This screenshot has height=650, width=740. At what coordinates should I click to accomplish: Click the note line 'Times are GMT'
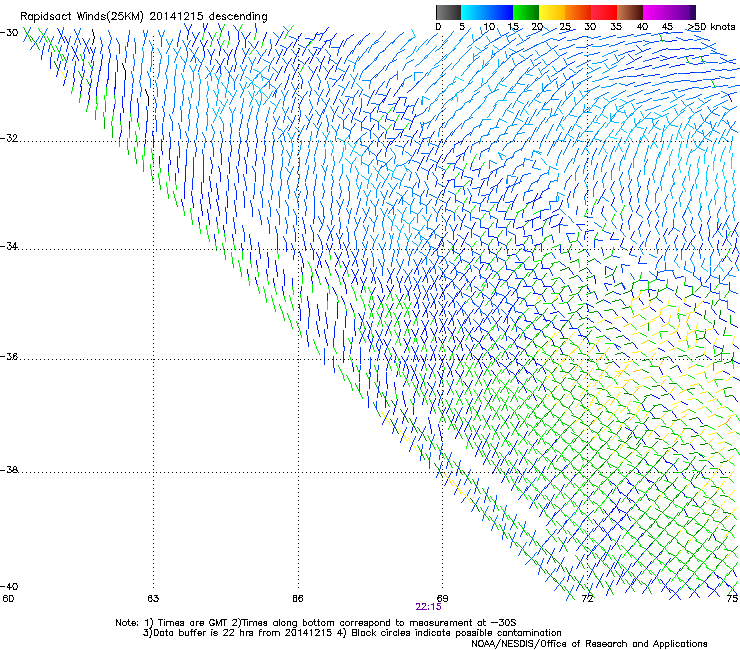click(193, 623)
